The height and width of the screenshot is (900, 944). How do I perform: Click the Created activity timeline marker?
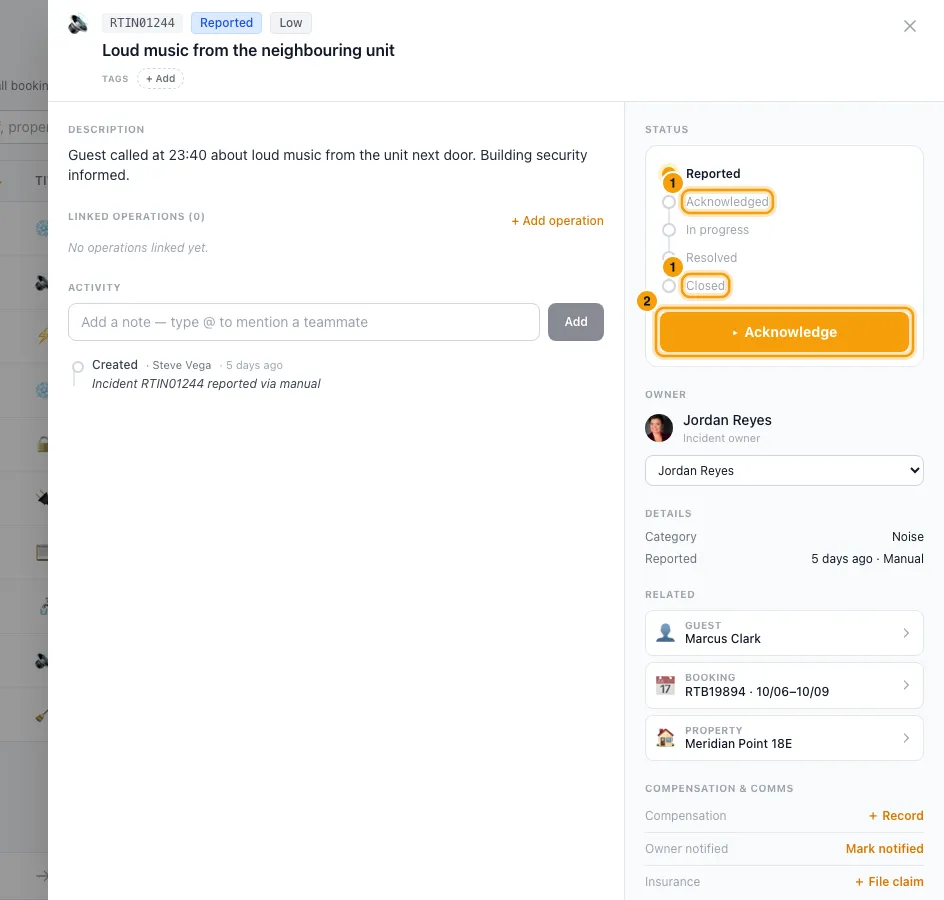click(x=78, y=367)
